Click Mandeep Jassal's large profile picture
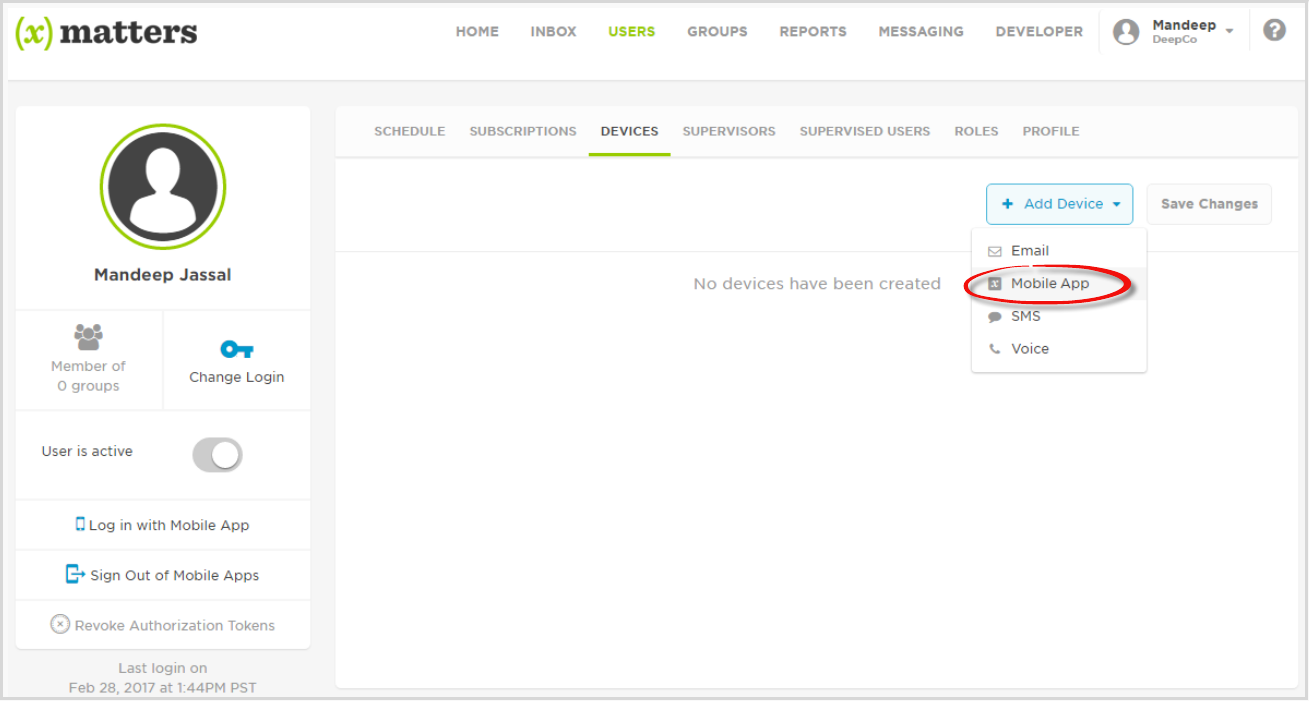 (163, 186)
